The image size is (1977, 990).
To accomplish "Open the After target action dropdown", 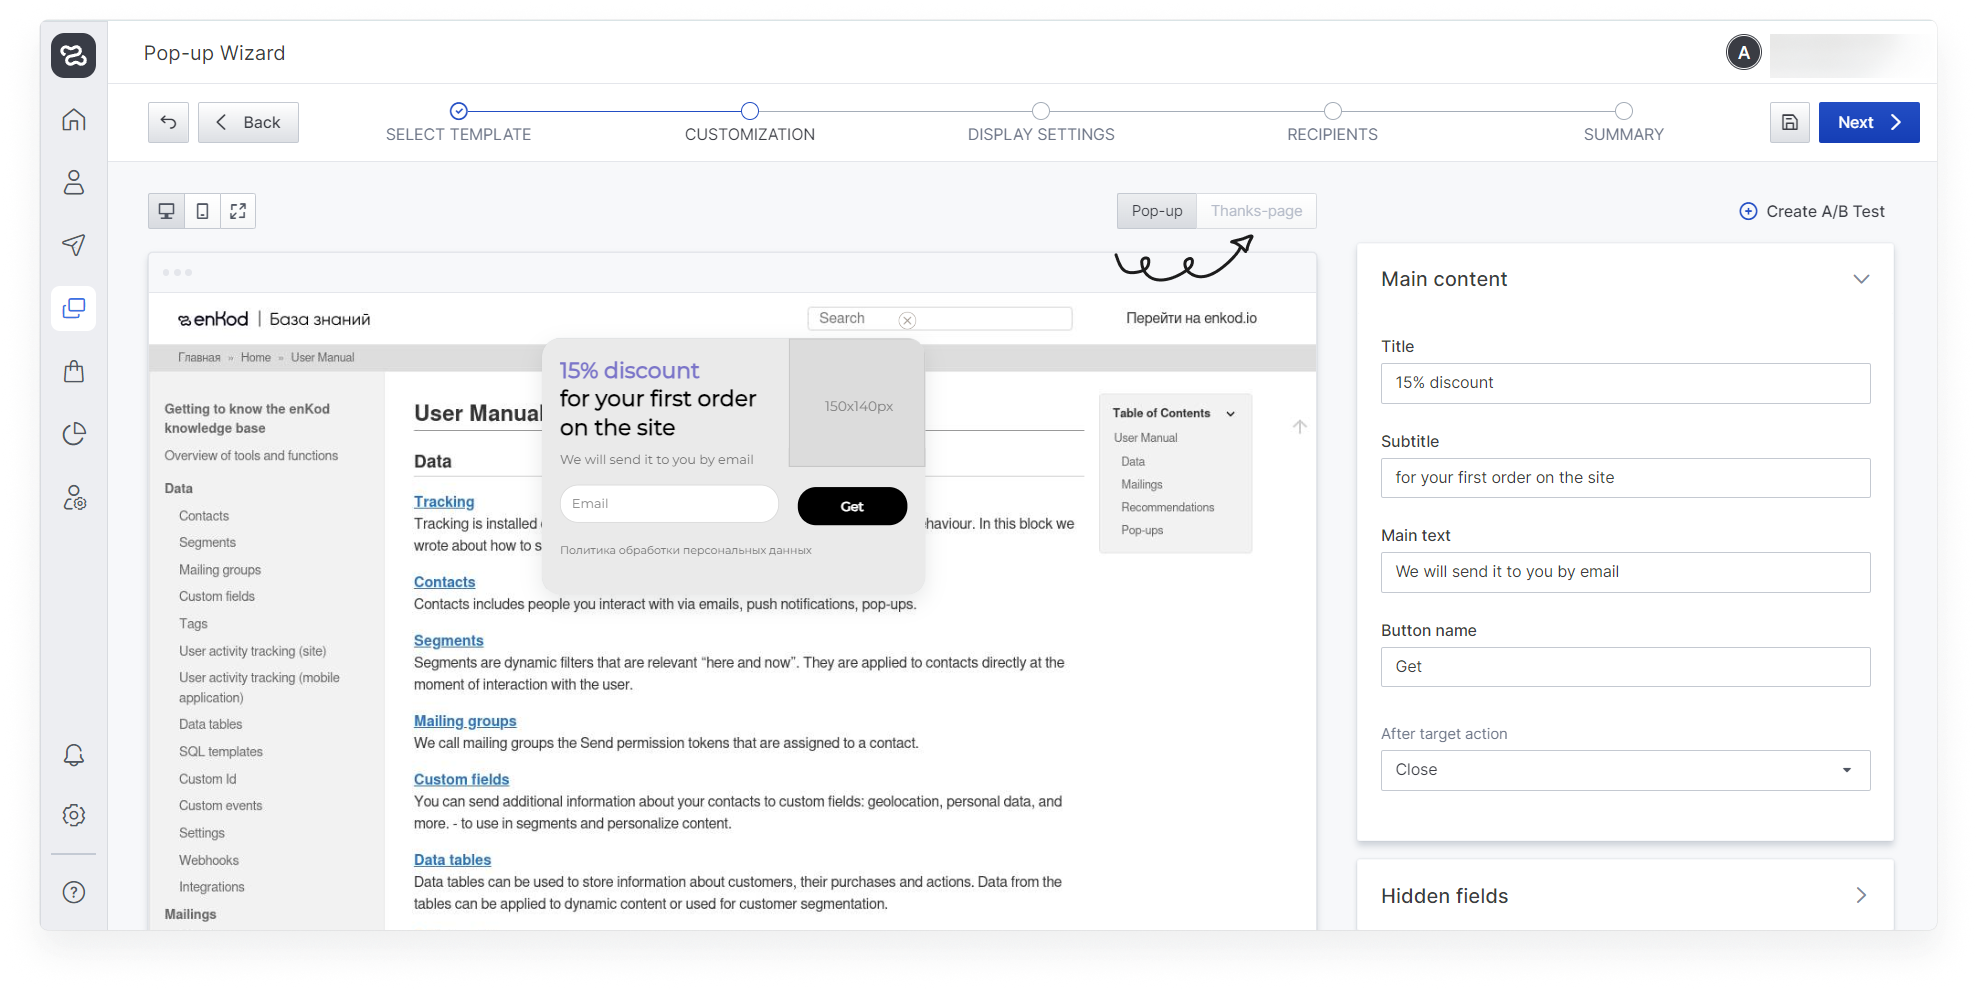I will (1624, 770).
